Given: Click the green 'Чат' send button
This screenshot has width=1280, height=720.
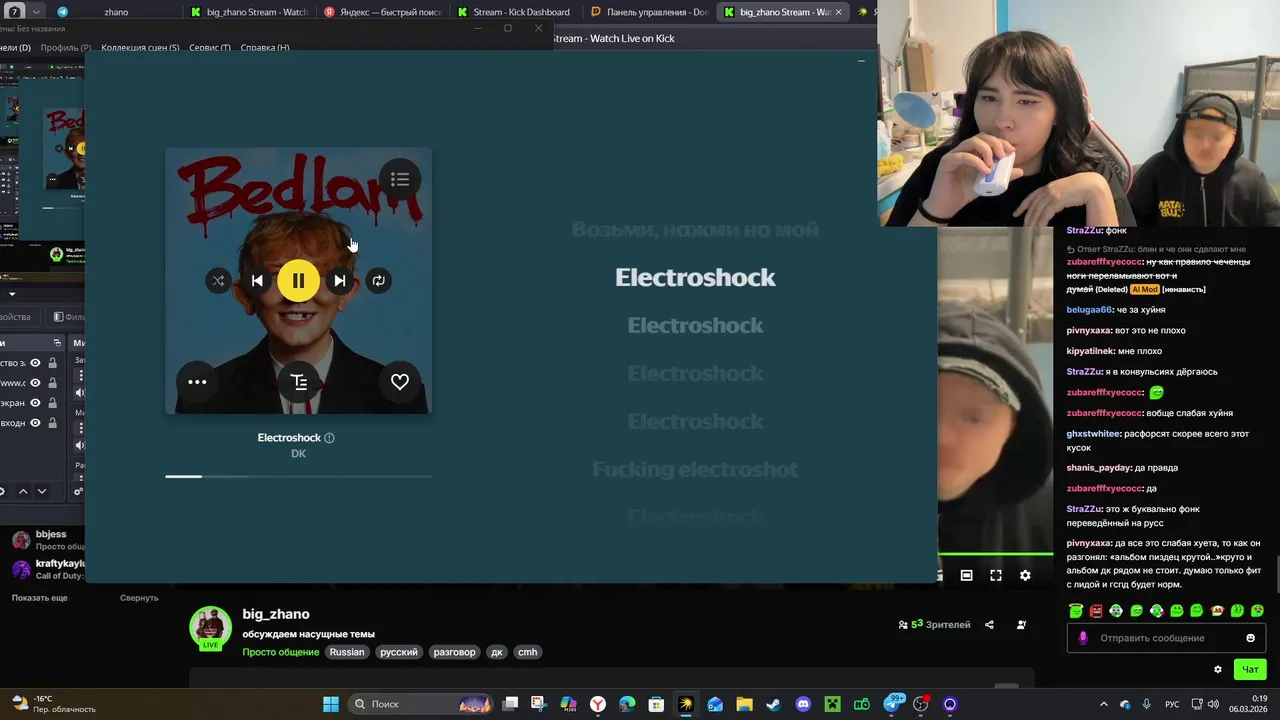Looking at the screenshot, I should point(1250,670).
